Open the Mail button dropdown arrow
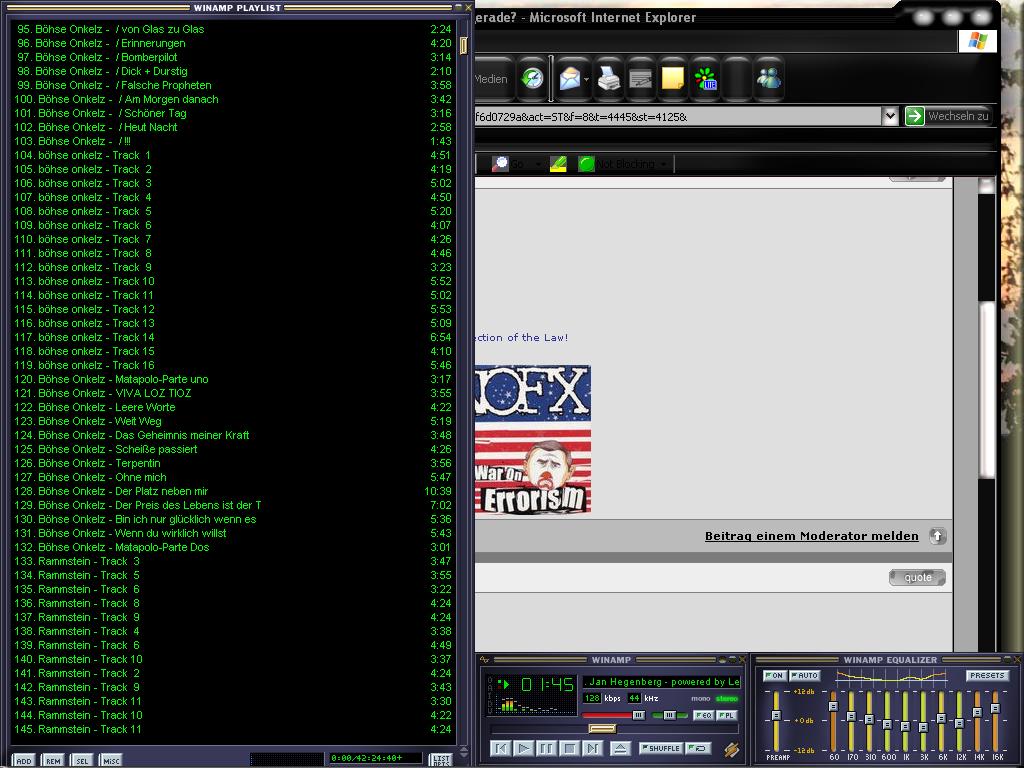 (586, 80)
